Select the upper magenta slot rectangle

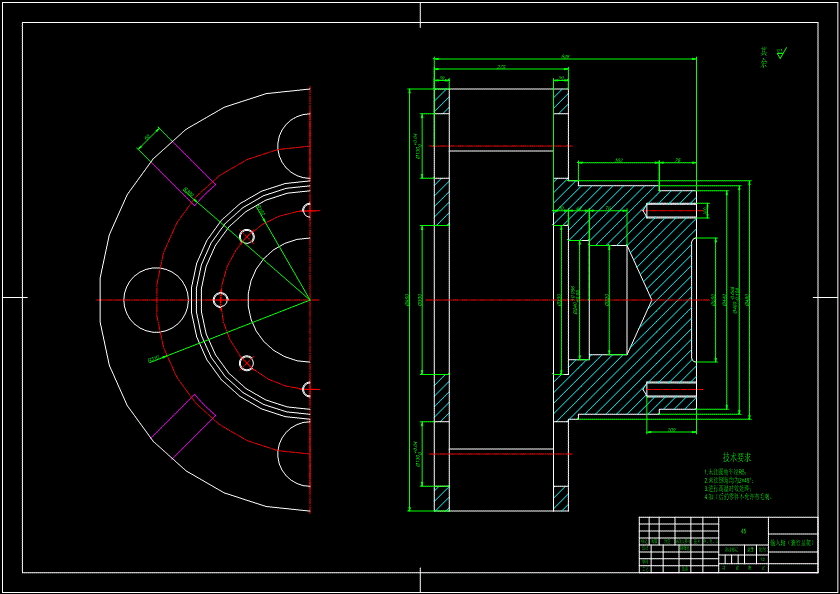[183, 173]
